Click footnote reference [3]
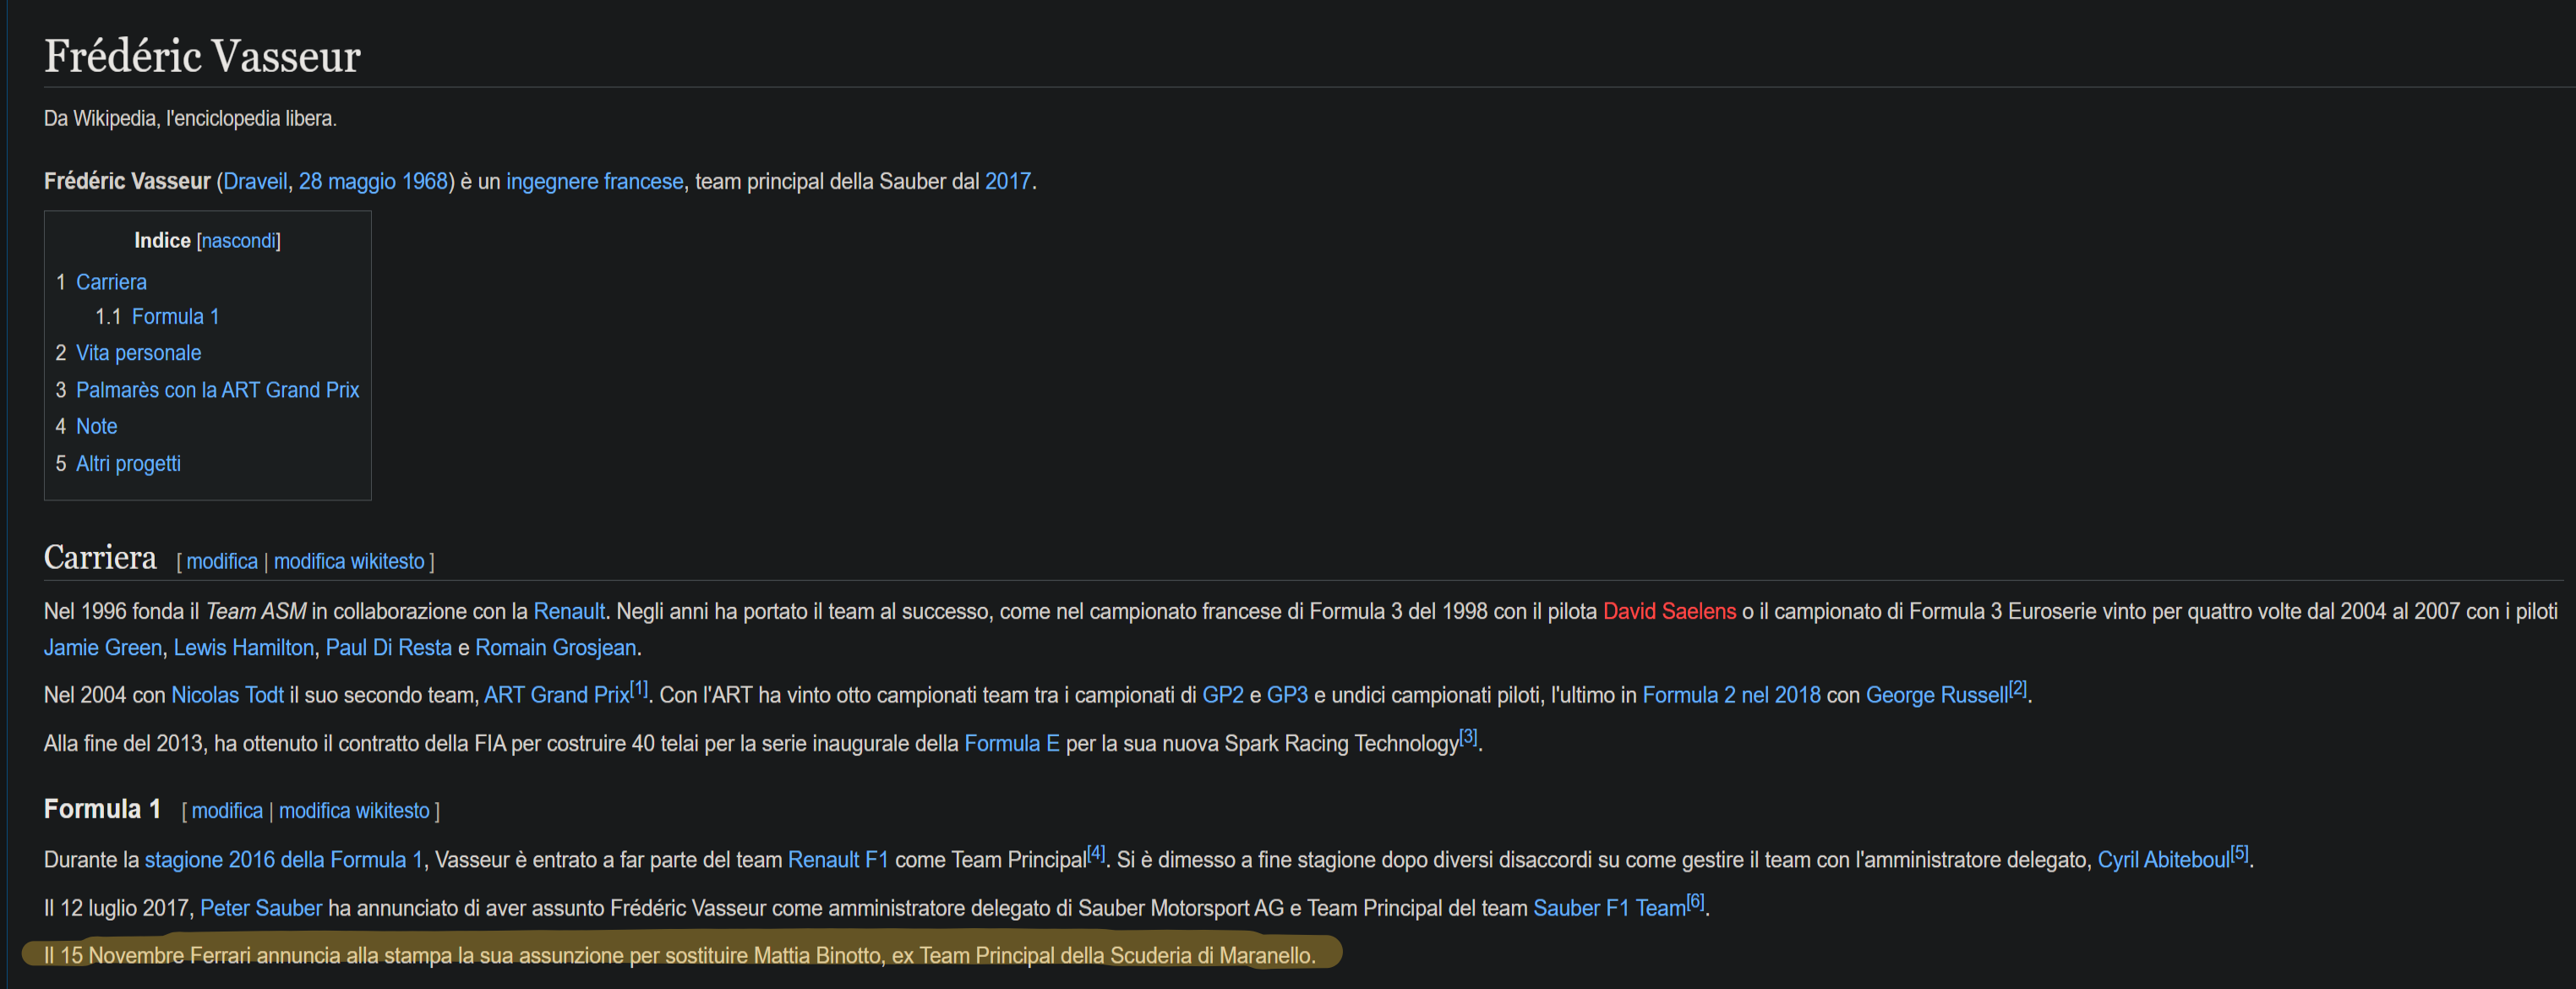This screenshot has width=2576, height=989. coord(1468,737)
